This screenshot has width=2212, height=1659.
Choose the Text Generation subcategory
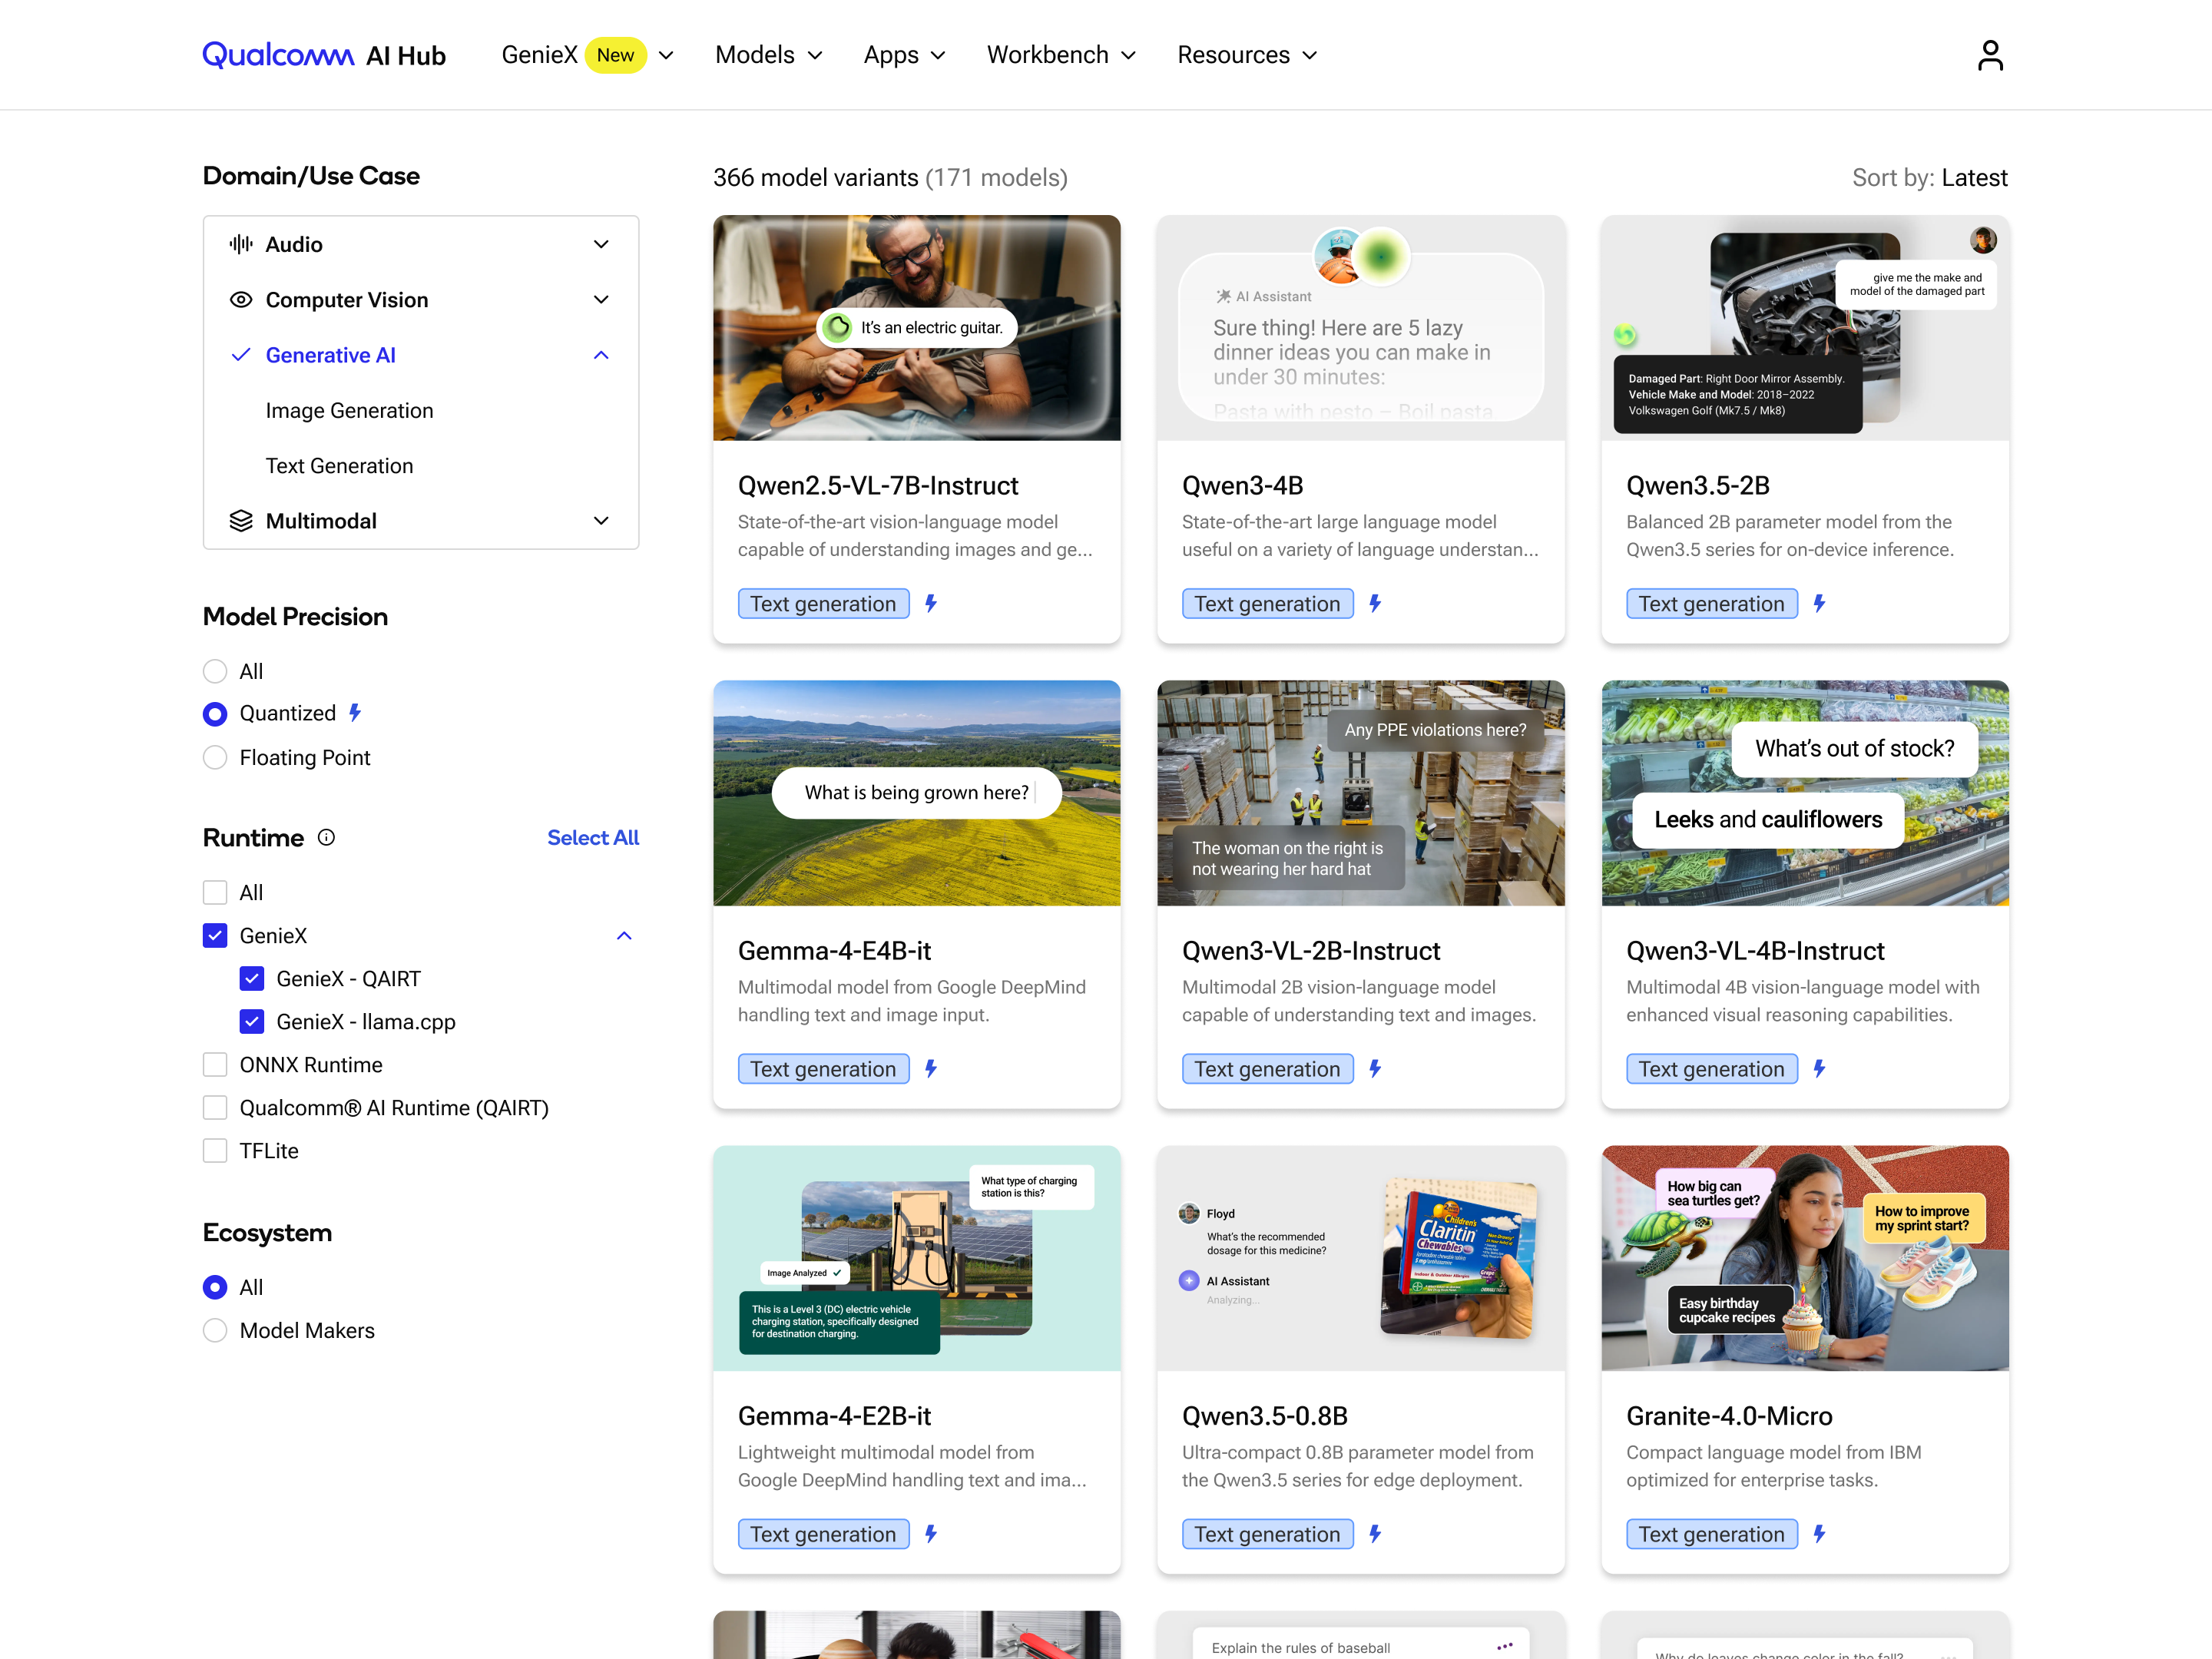click(339, 466)
